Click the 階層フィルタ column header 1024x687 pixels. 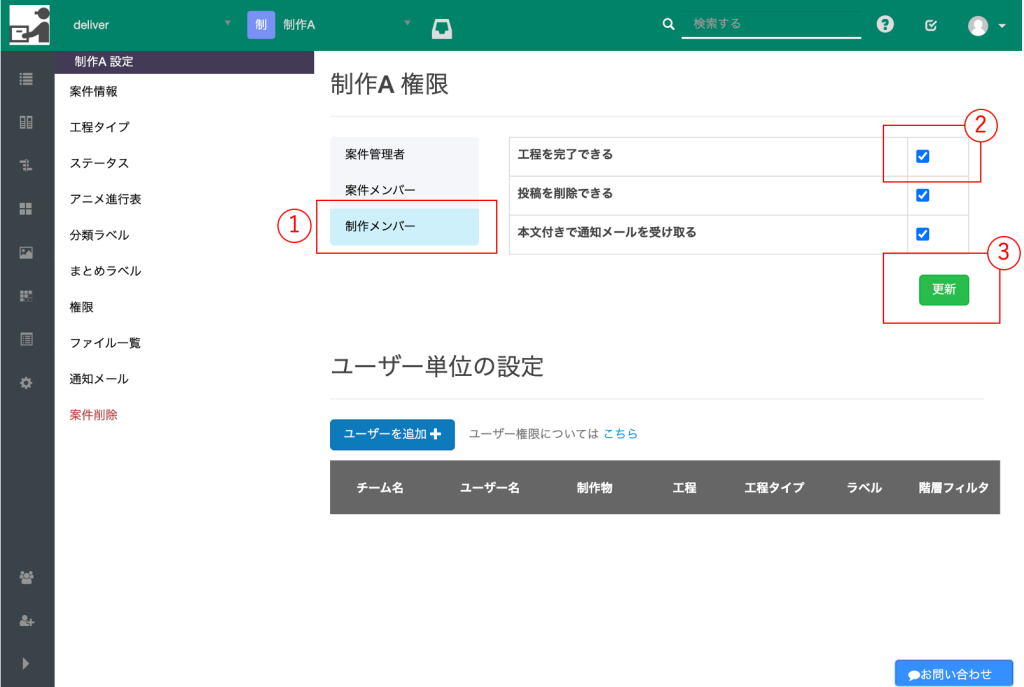pyautogui.click(x=953, y=488)
